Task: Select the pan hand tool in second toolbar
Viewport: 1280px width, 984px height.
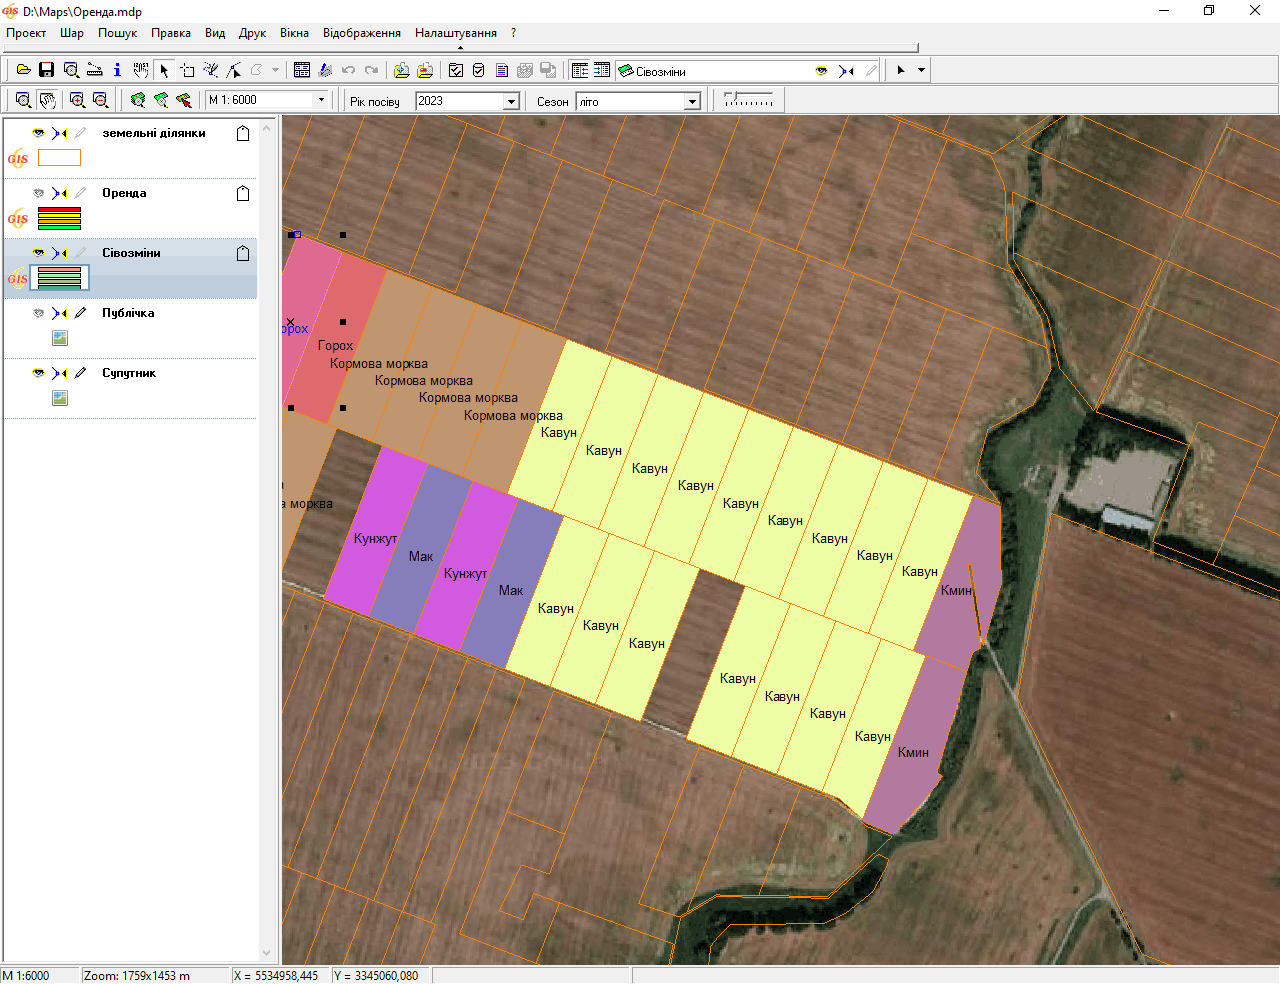Action: click(47, 100)
